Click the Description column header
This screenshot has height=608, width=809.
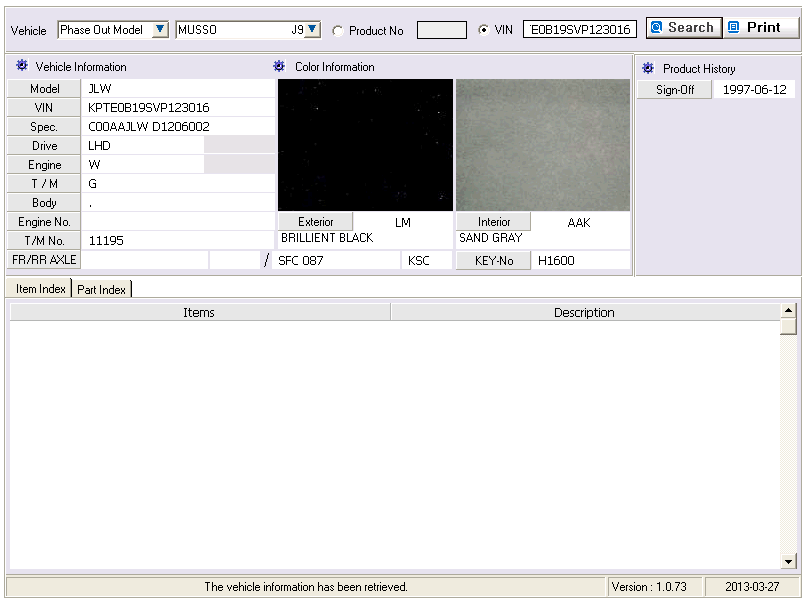585,312
